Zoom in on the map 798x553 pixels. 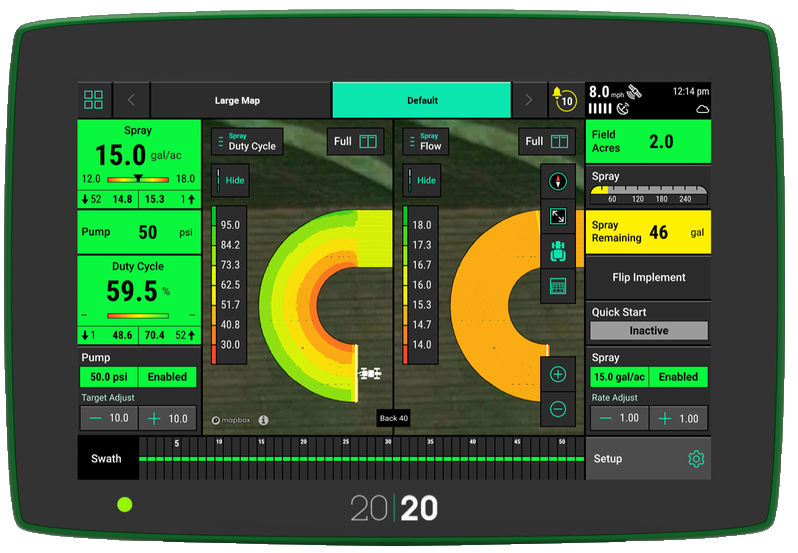point(558,374)
